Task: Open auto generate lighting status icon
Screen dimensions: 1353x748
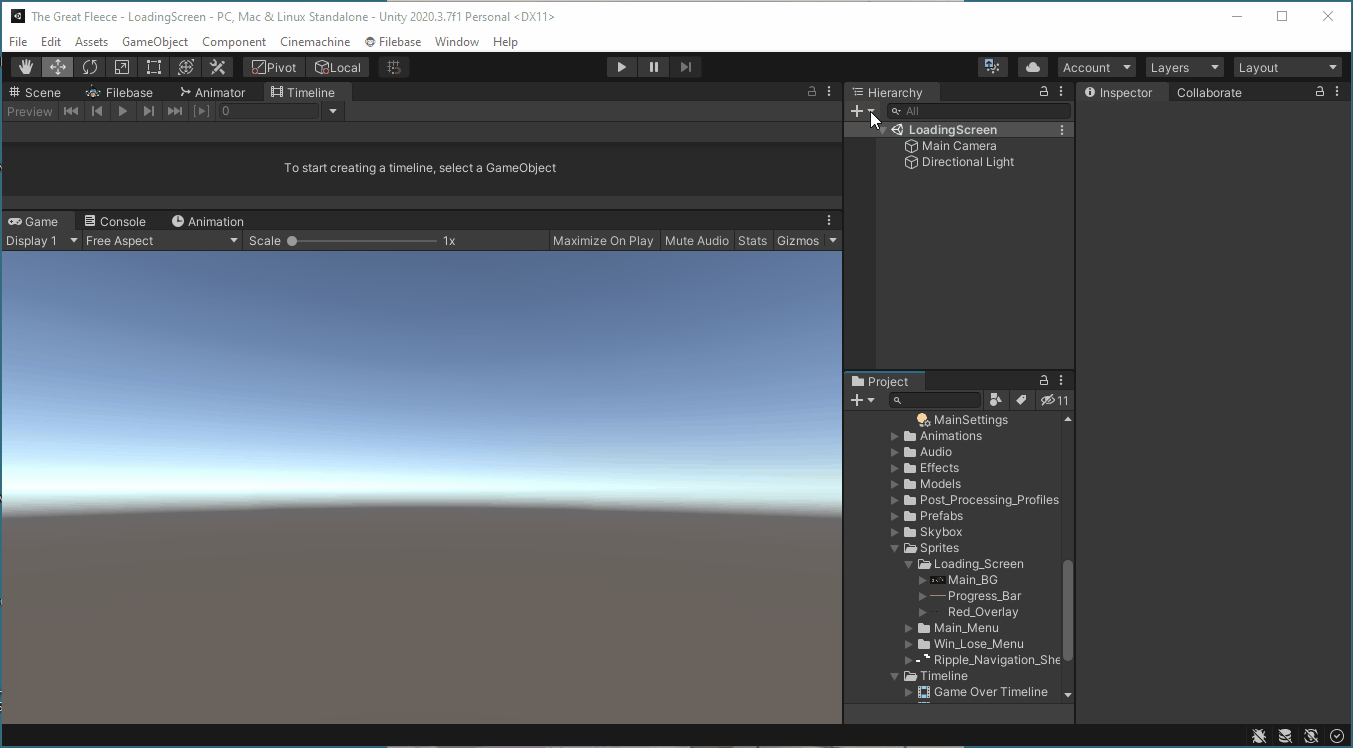Action: [1311, 736]
